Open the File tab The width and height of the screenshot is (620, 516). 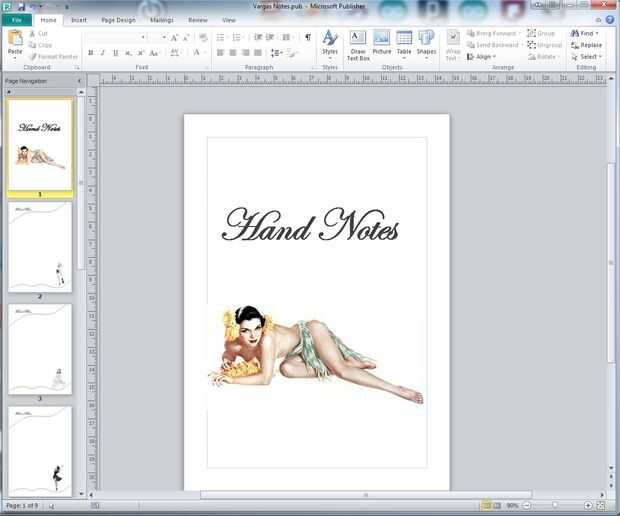pyautogui.click(x=17, y=20)
